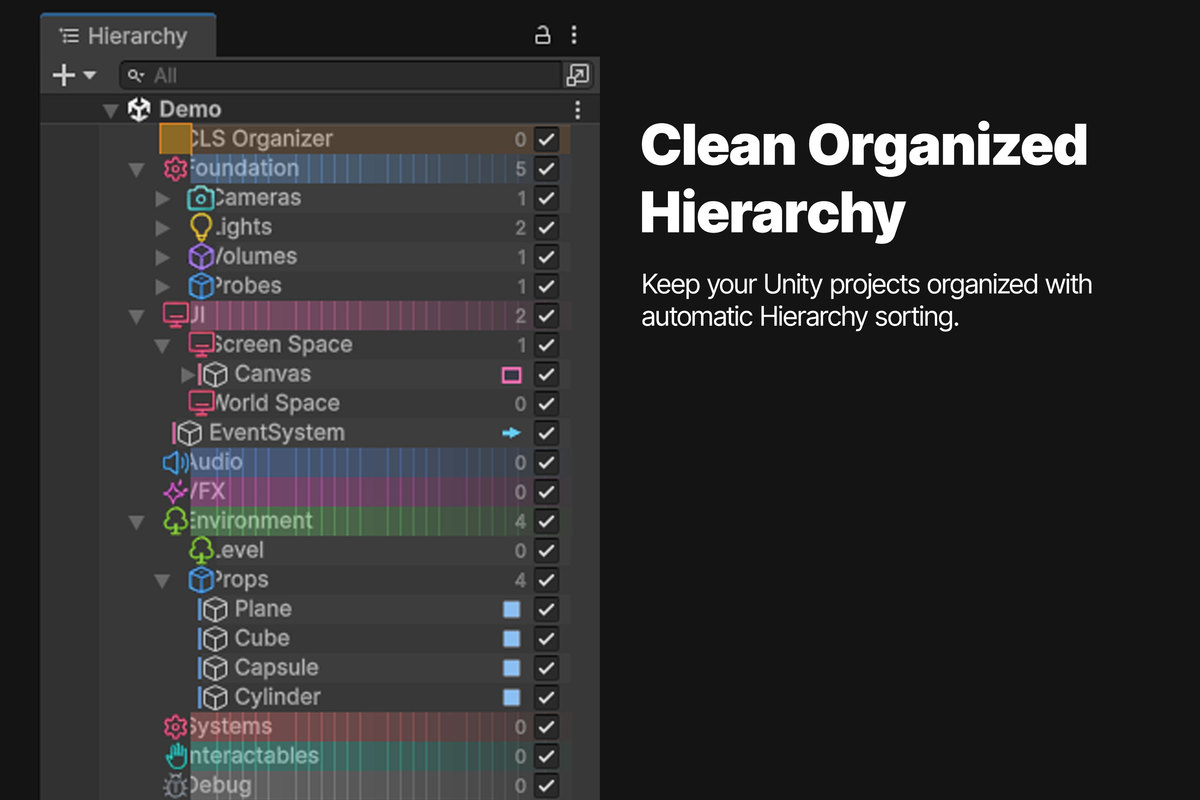Toggle the checkbox on CLS Organizer row
The image size is (1200, 800).
click(x=545, y=140)
